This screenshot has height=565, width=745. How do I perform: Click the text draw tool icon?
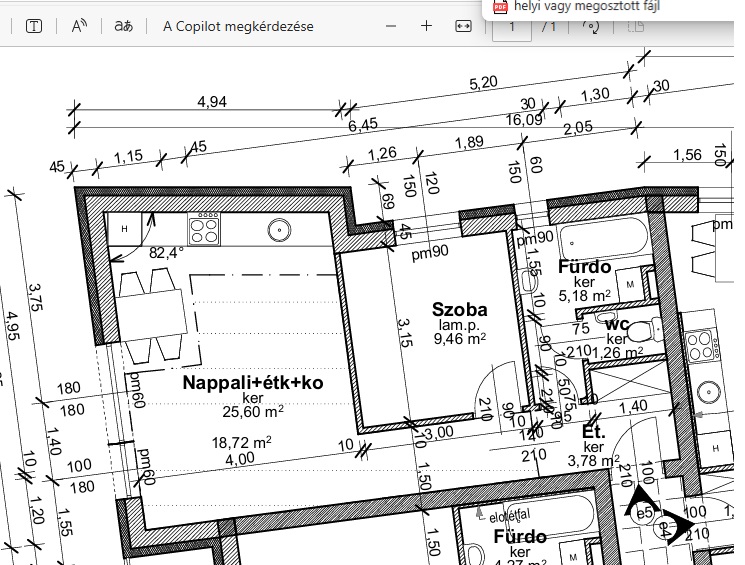[x=34, y=26]
